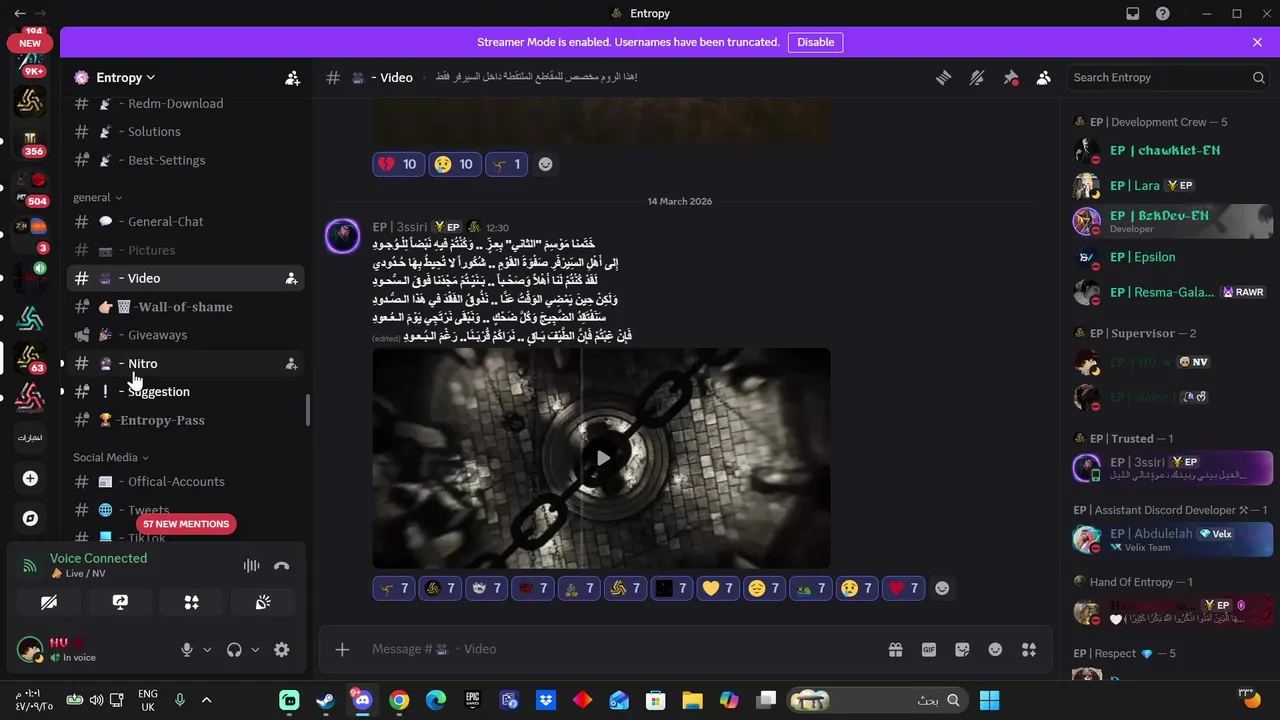Toggle the yellow heart reaction with 7
Screen dimensions: 1280x720
click(x=717, y=588)
